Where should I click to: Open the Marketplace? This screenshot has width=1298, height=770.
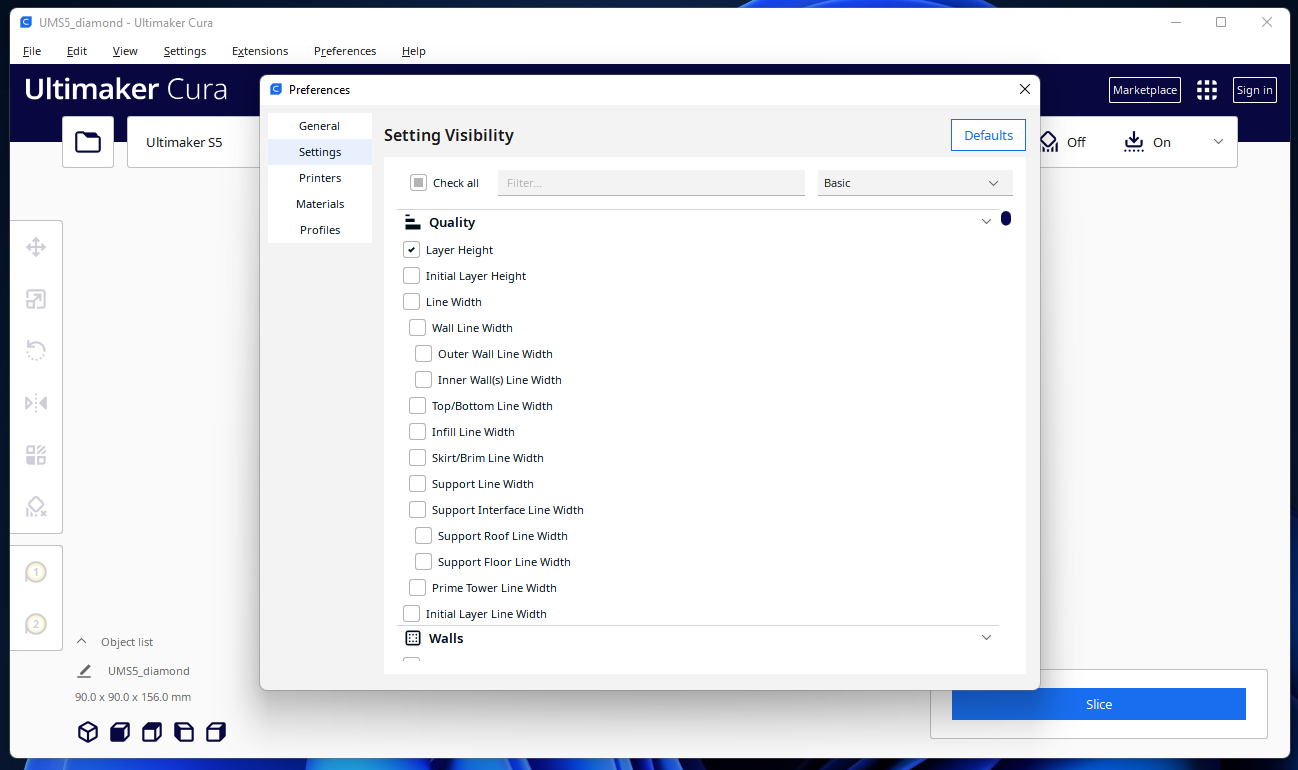[x=1145, y=90]
